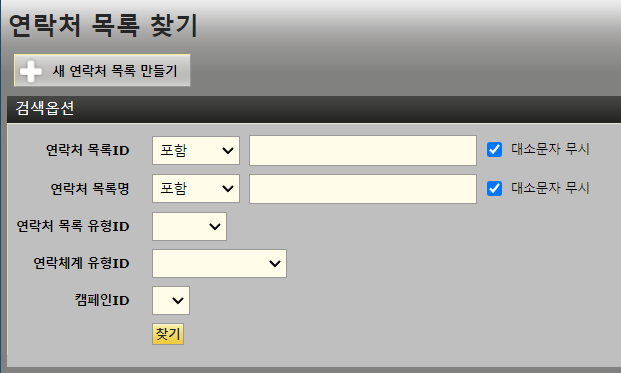This screenshot has width=621, height=373.
Task: Uncheck 대소문자 무시 for 연락처 목록명
Action: point(494,188)
